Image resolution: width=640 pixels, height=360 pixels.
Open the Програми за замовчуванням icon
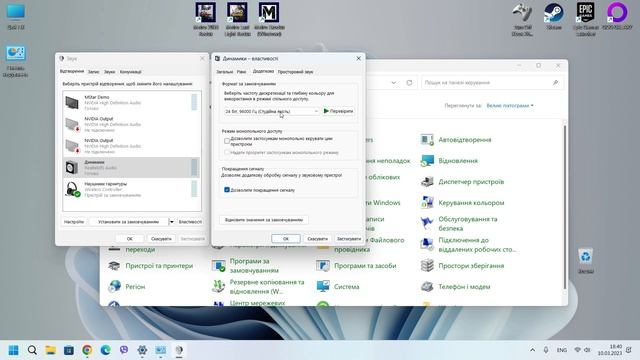point(218,266)
